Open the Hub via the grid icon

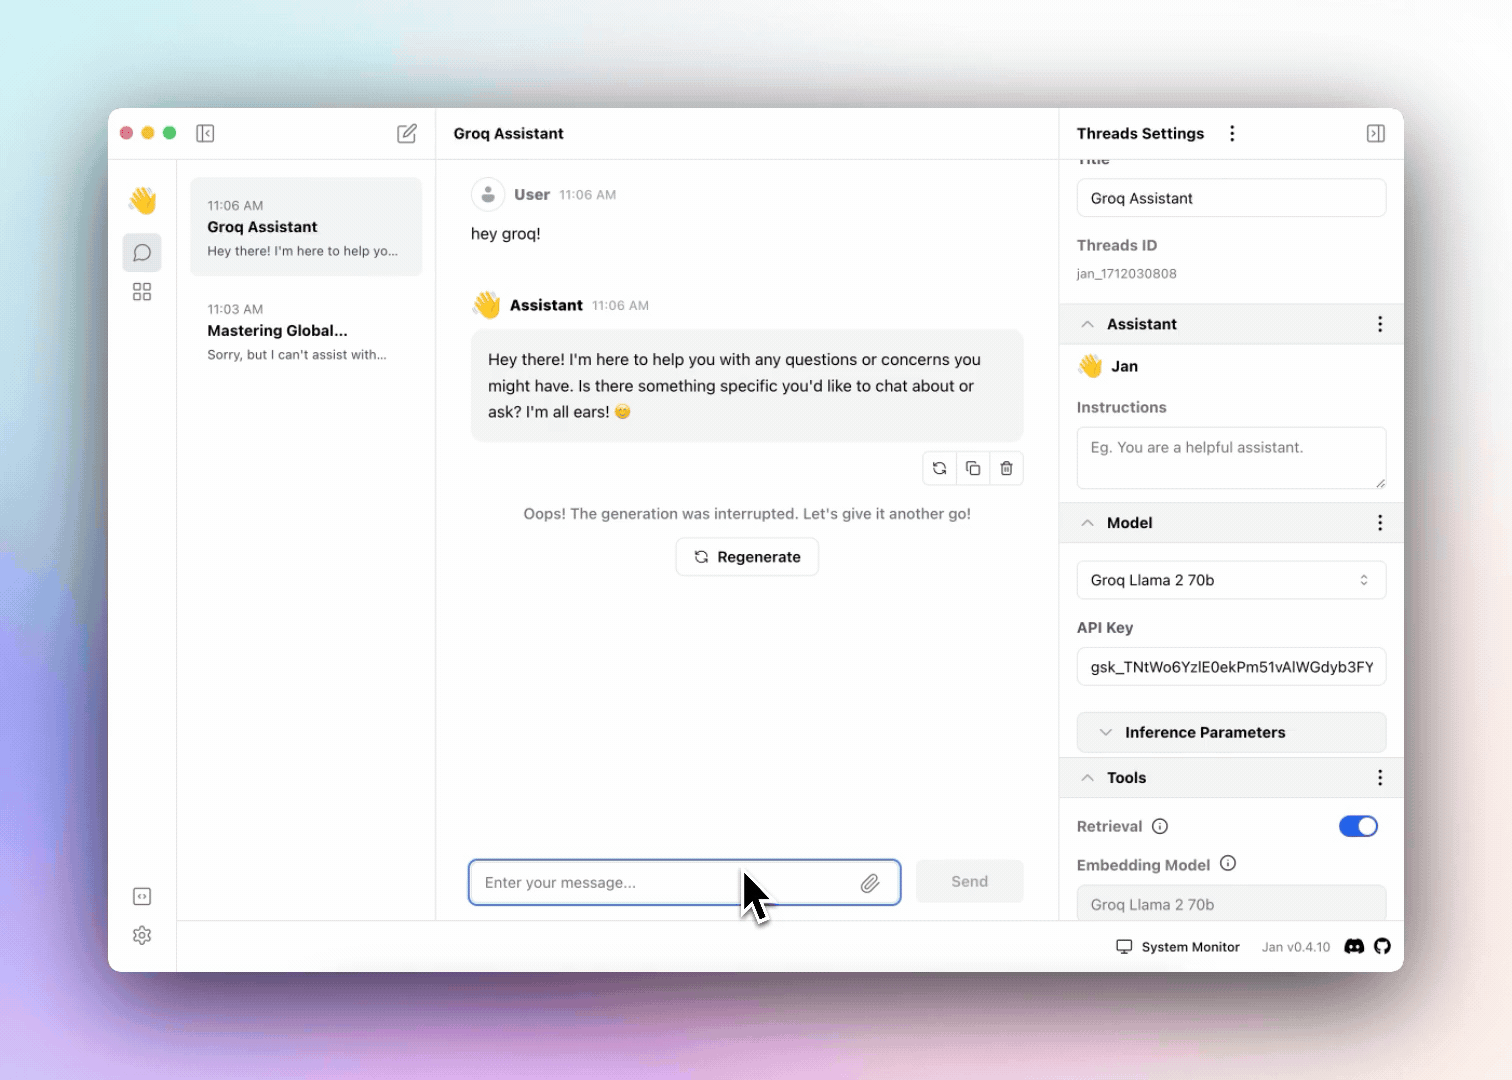pyautogui.click(x=141, y=291)
